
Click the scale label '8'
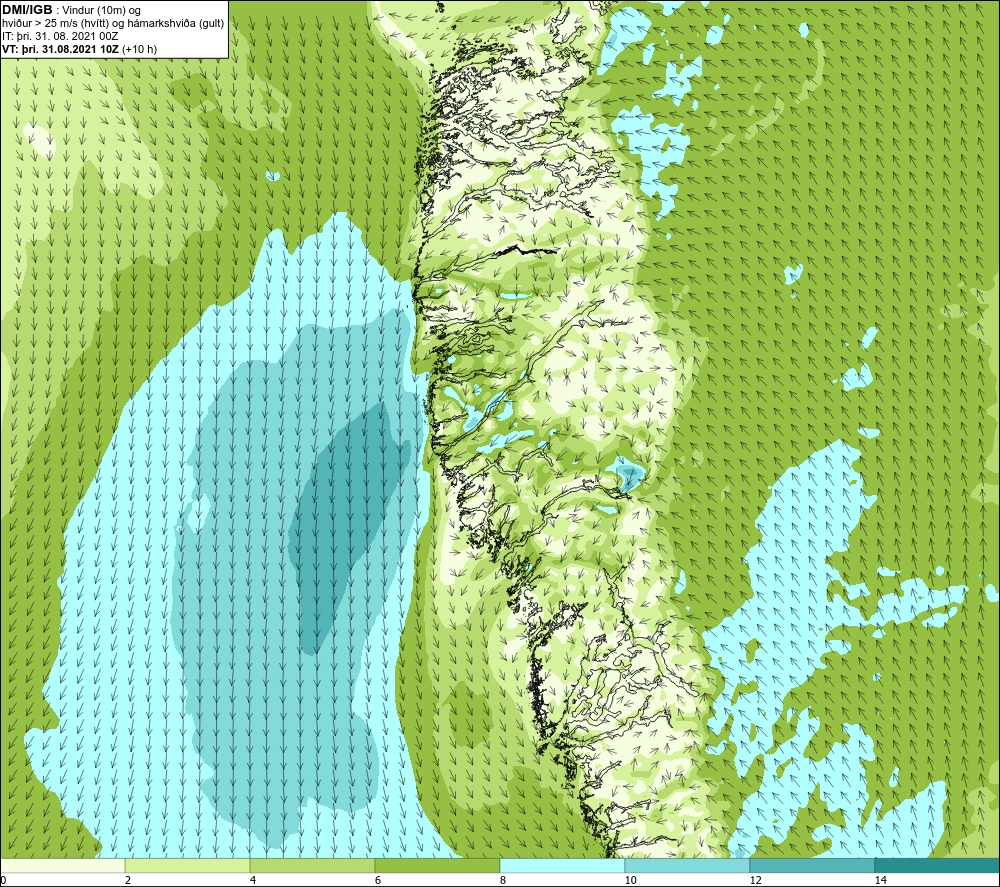503,880
